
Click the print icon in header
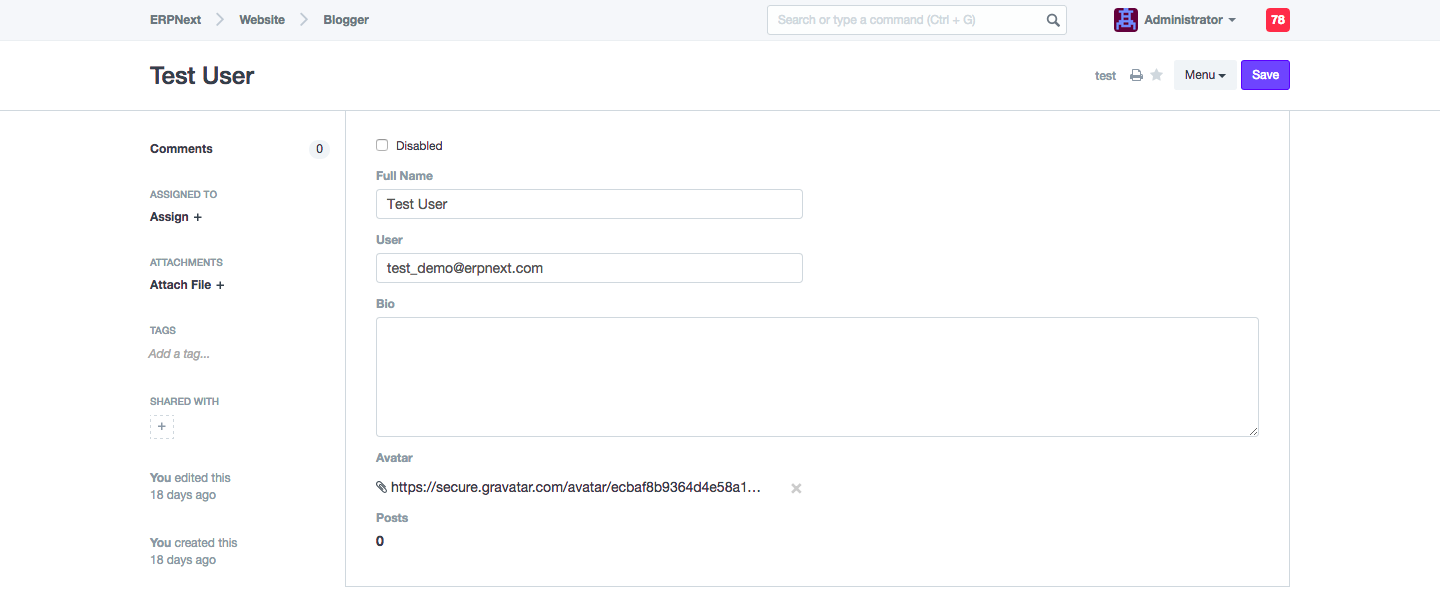pos(1136,76)
